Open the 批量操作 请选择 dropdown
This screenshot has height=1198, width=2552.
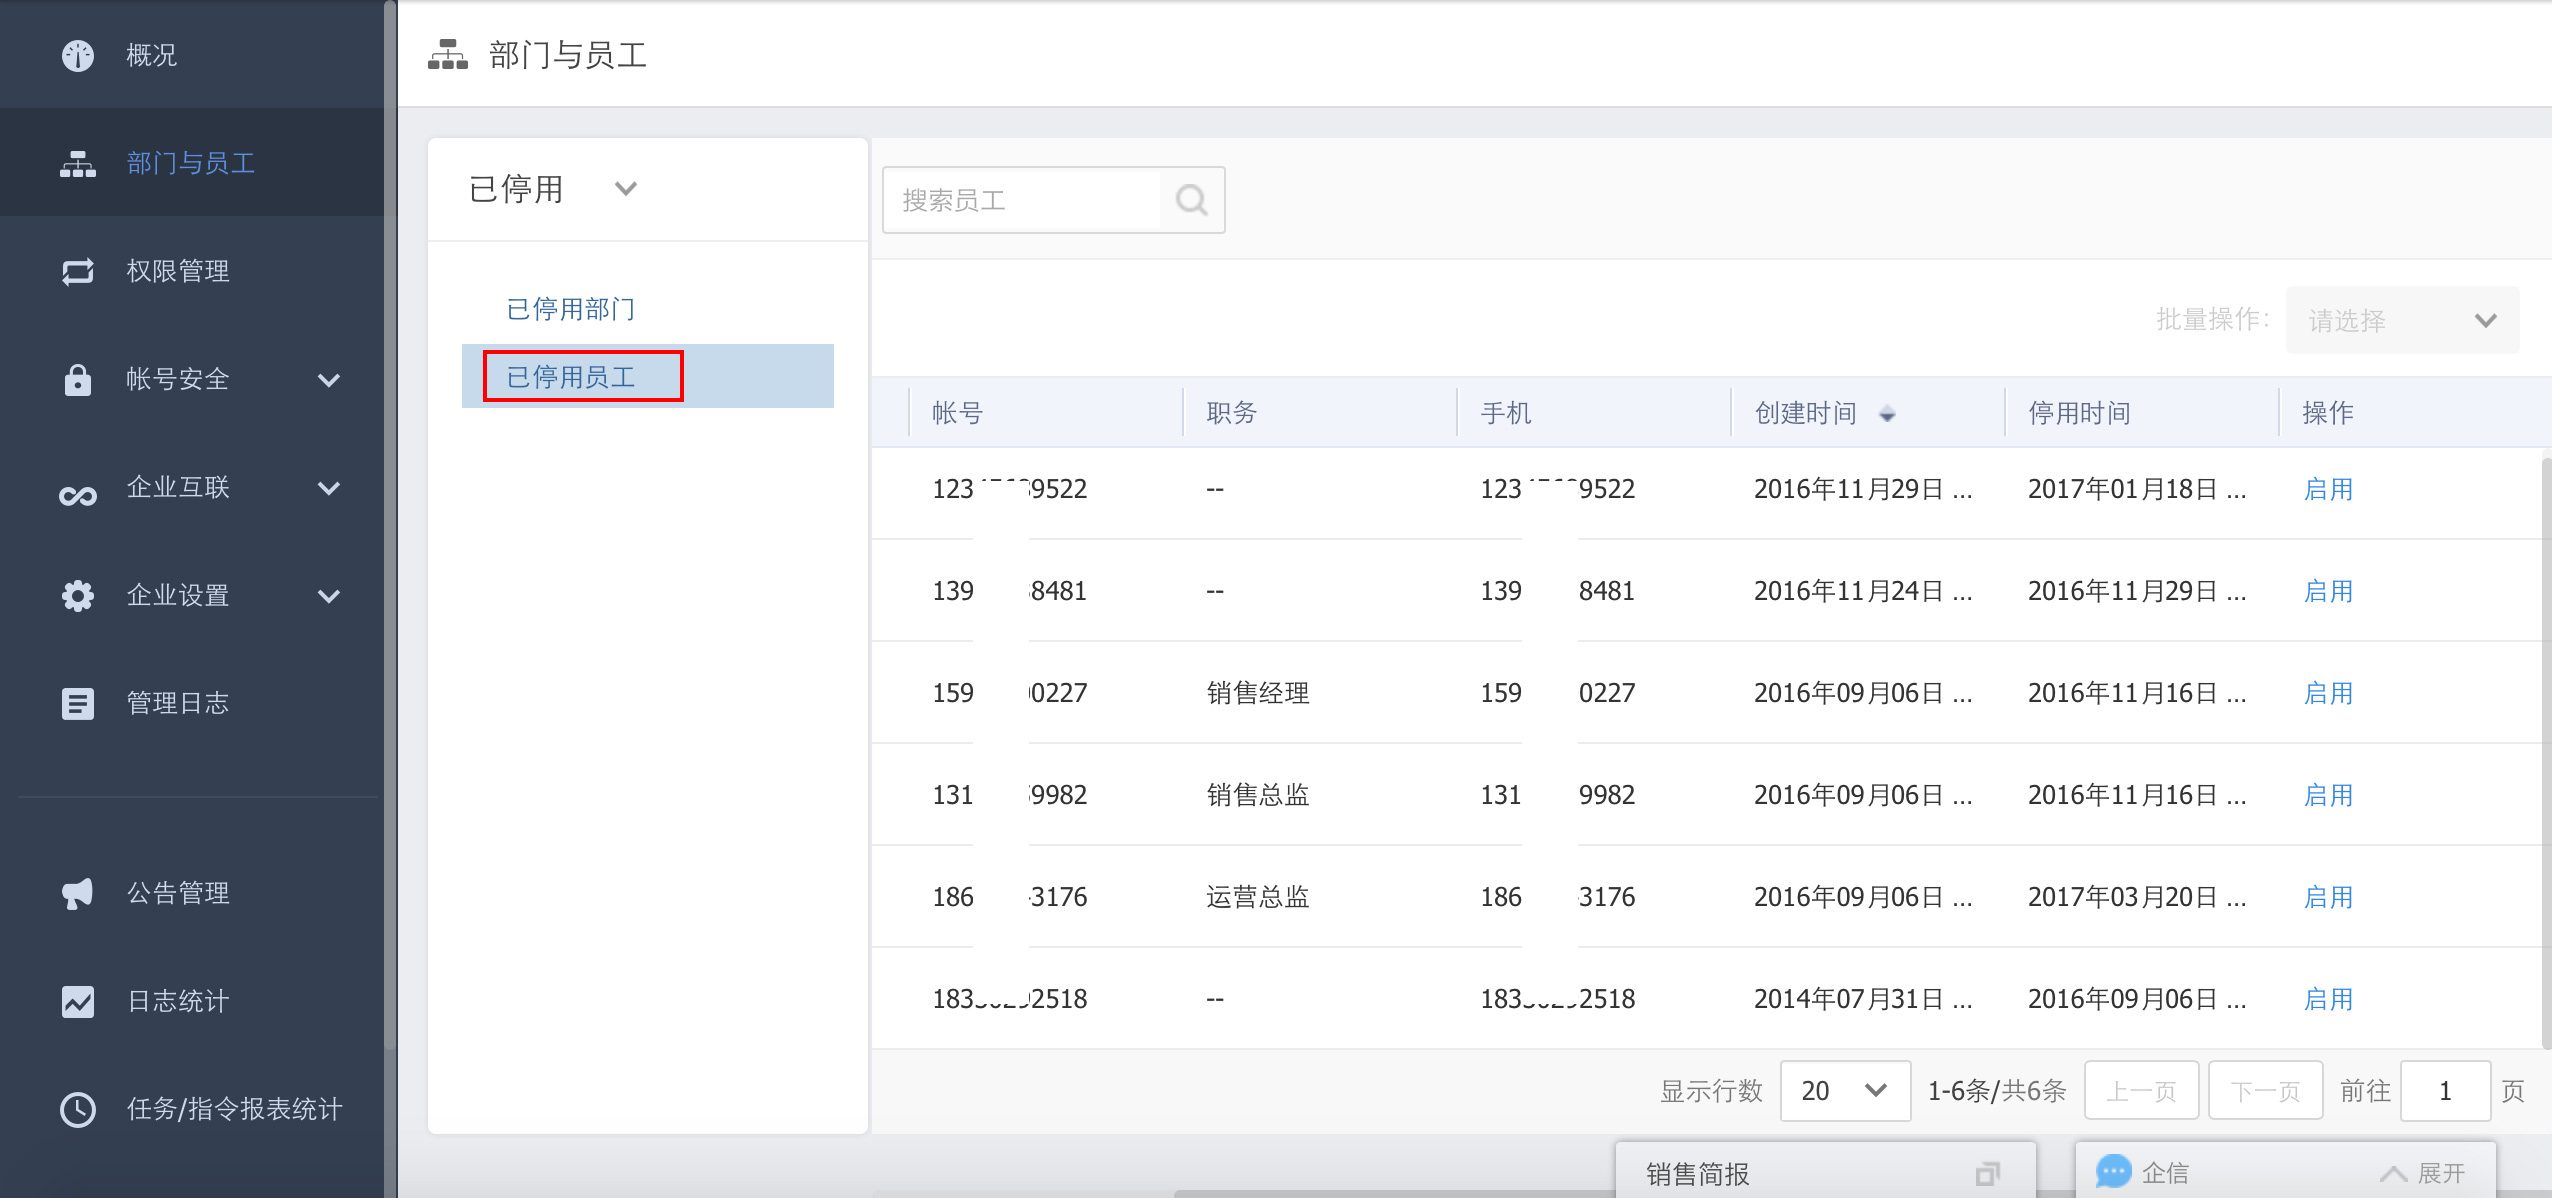point(2402,320)
